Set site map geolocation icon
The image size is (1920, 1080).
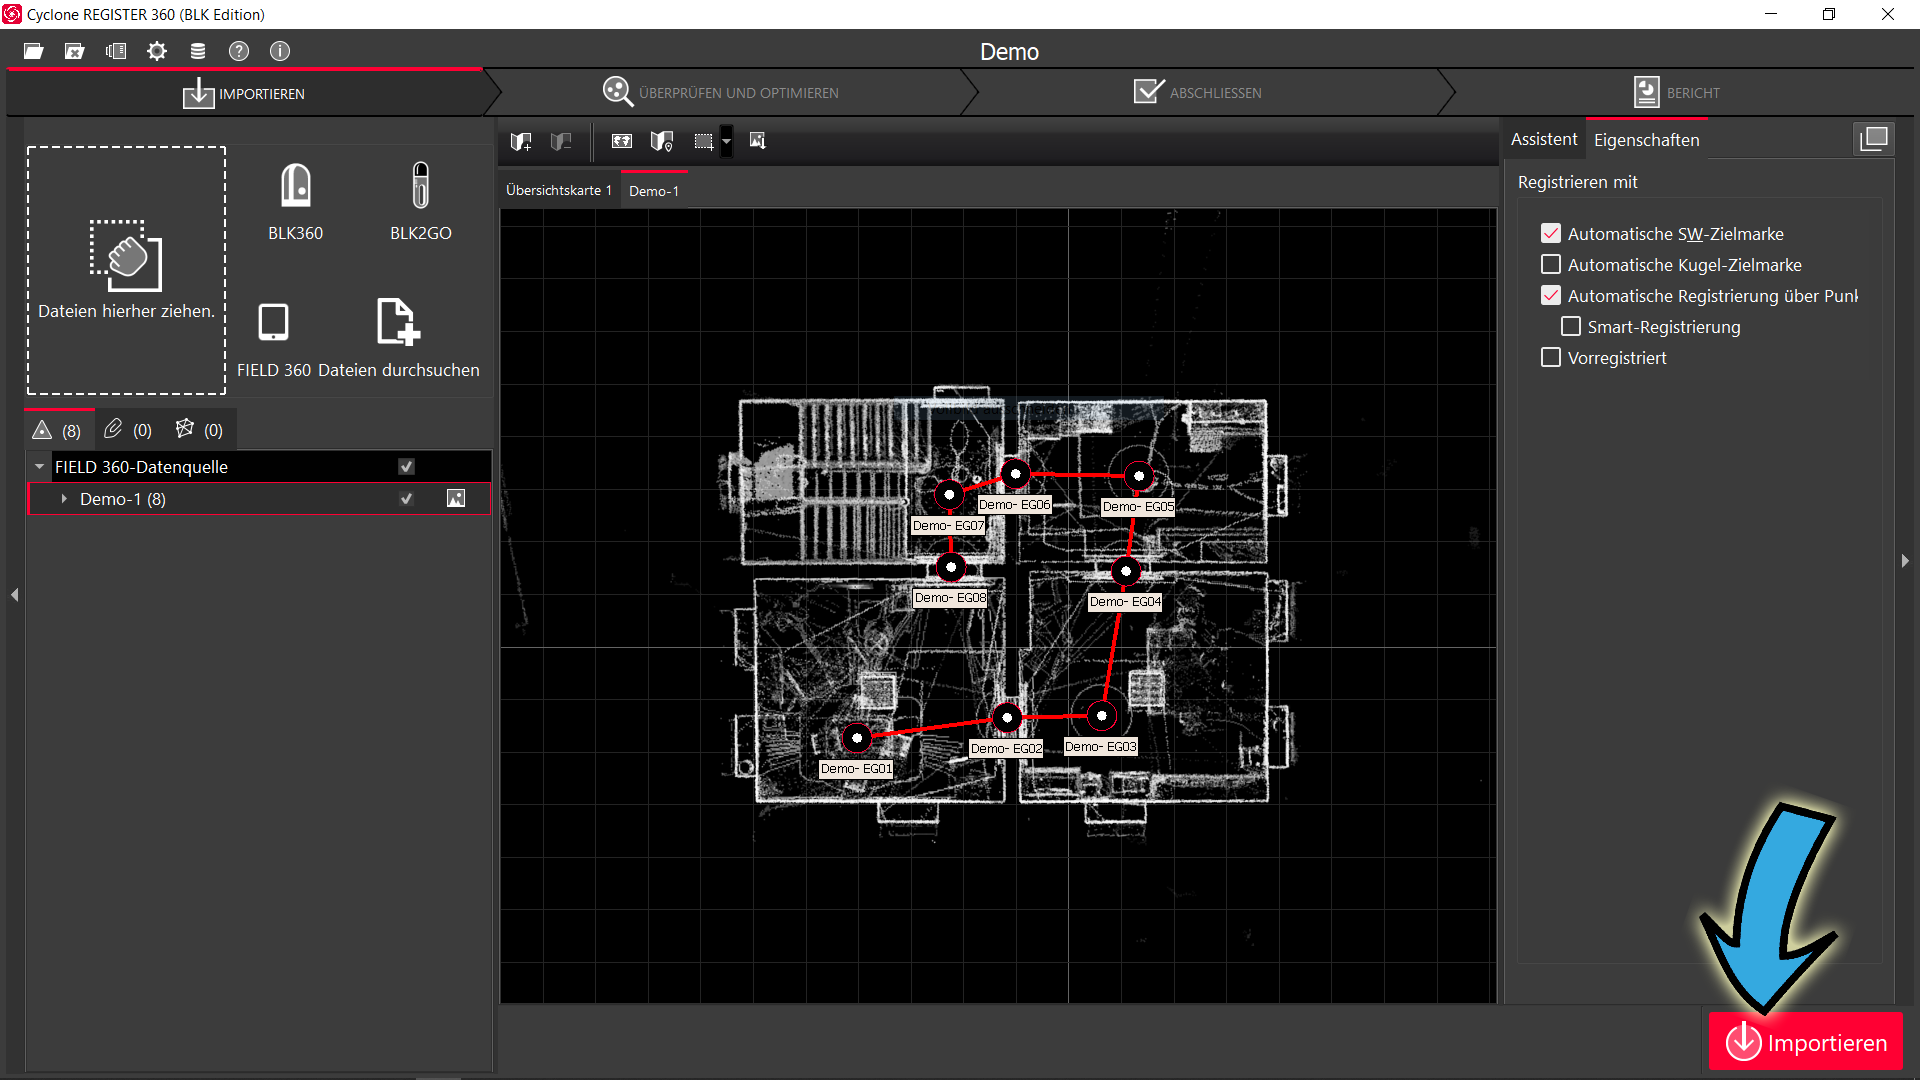tap(662, 141)
